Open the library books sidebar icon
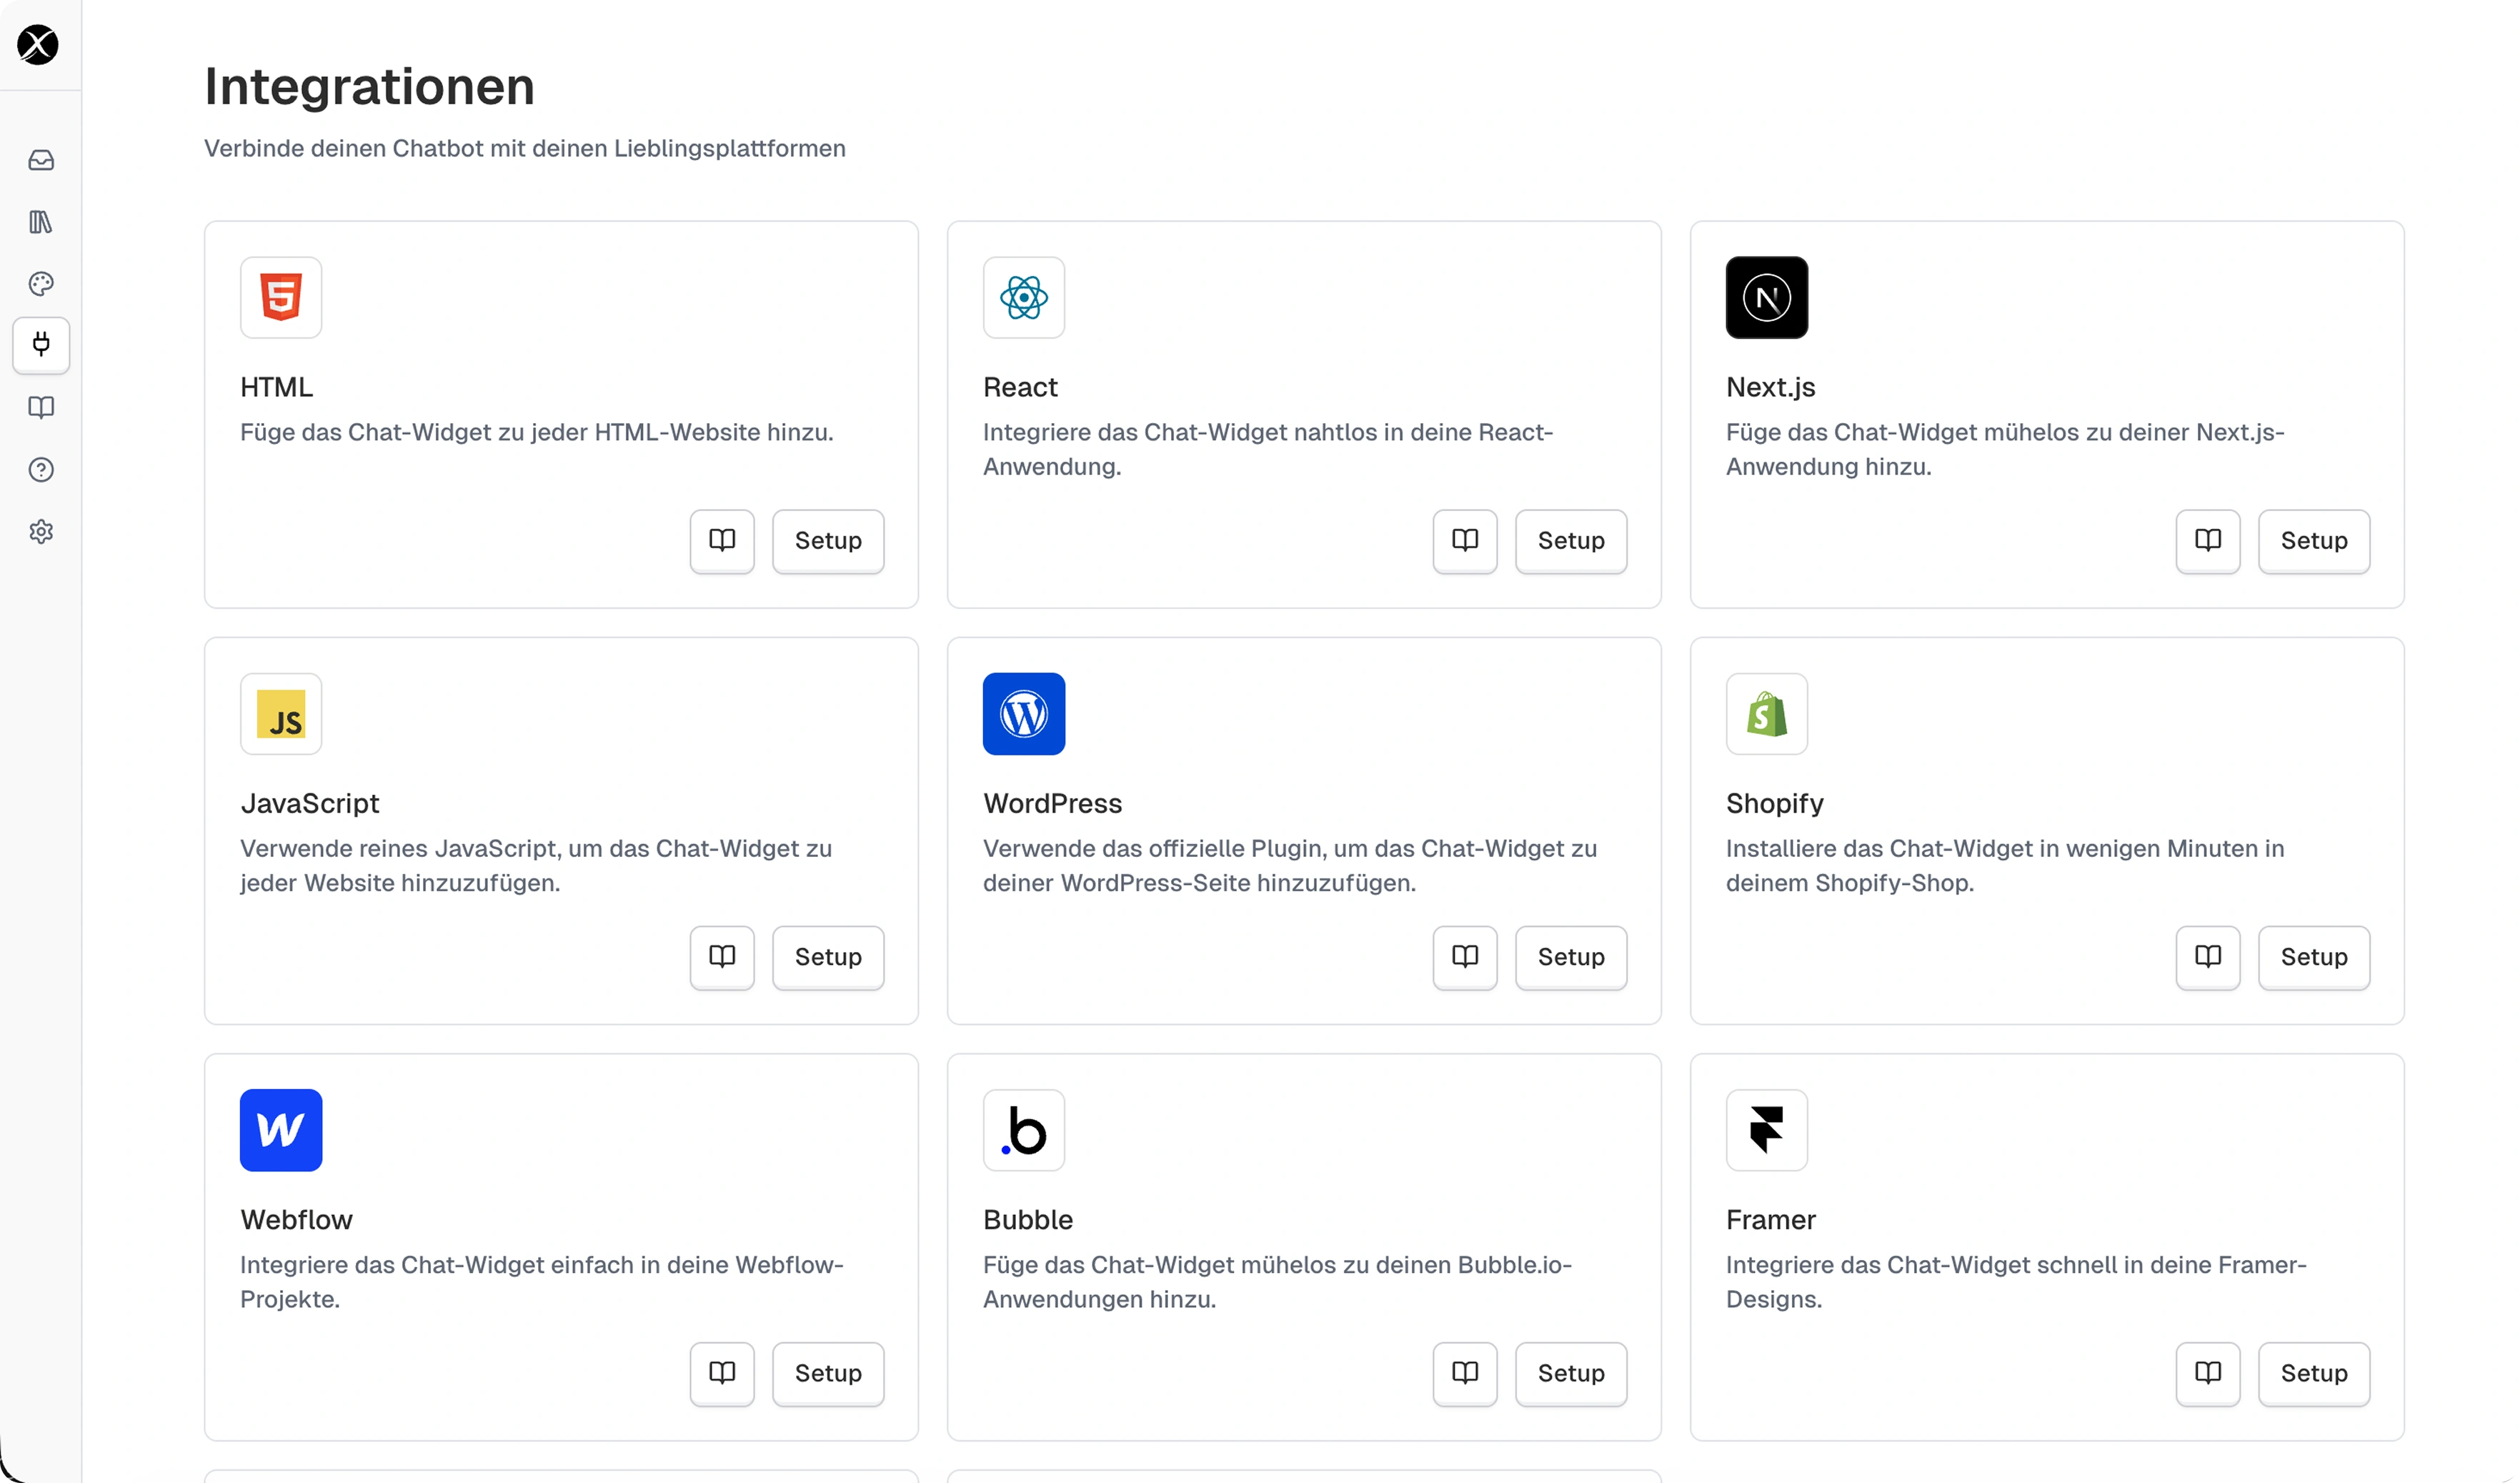Viewport: 2520px width, 1483px height. [x=41, y=222]
